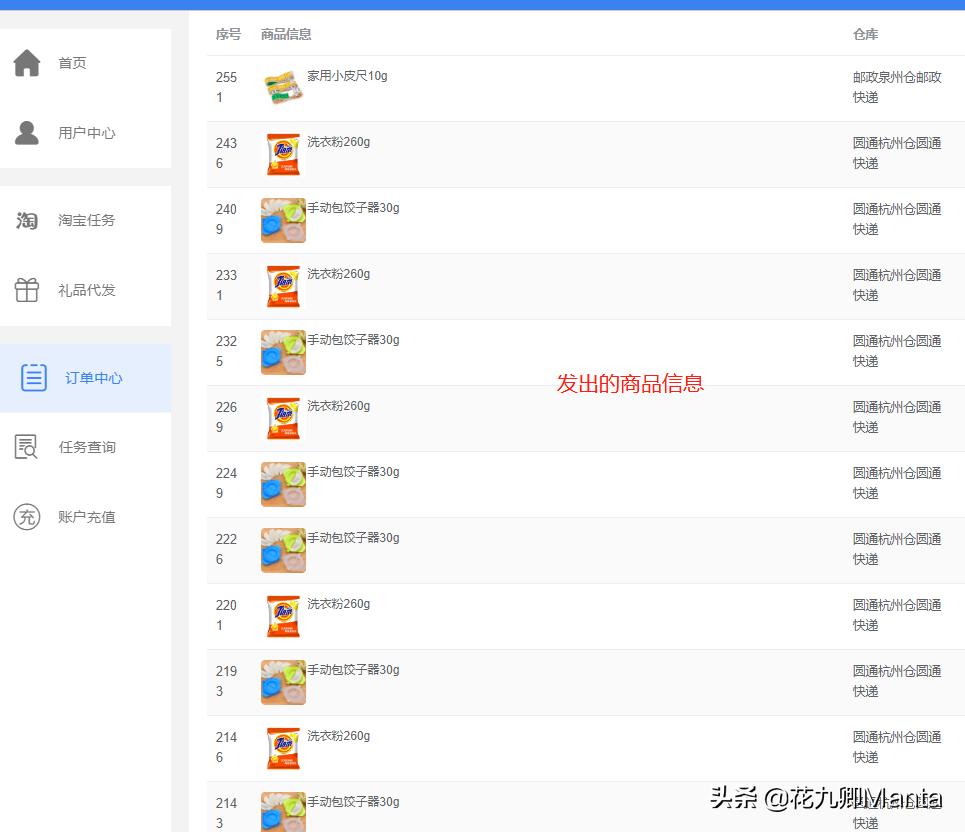Select the 充 account recharge icon
This screenshot has width=965, height=832.
26,517
